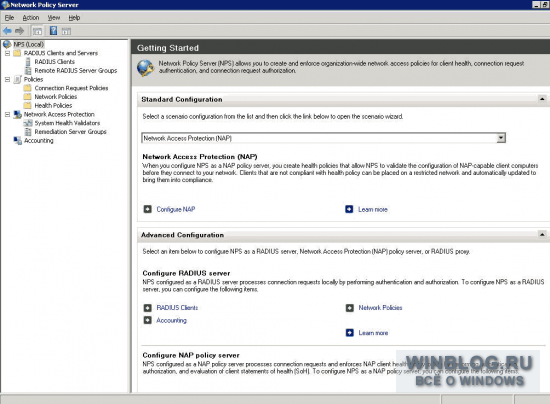Collapse the Network Access Protection tree node
The width and height of the screenshot is (550, 404).
[x=7, y=115]
